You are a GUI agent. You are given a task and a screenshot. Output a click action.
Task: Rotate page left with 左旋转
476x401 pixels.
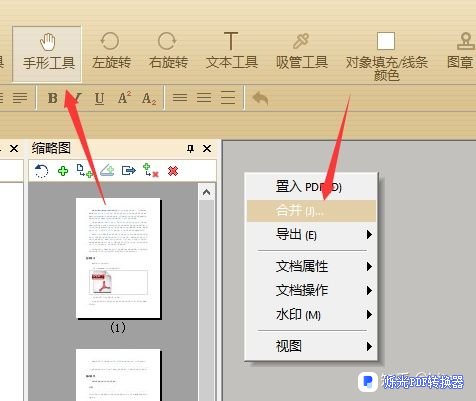(x=111, y=51)
